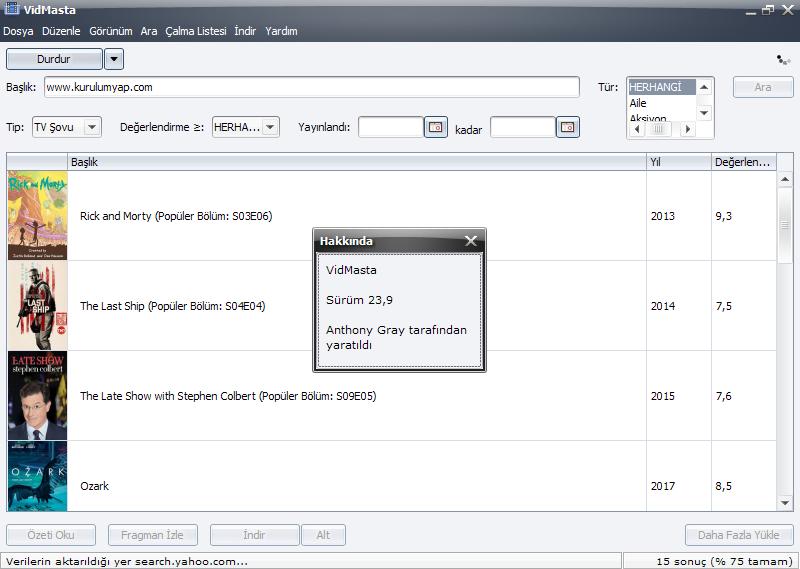The height and width of the screenshot is (569, 800).
Task: Select Aksiyon in the Tür list
Action: [x=662, y=117]
